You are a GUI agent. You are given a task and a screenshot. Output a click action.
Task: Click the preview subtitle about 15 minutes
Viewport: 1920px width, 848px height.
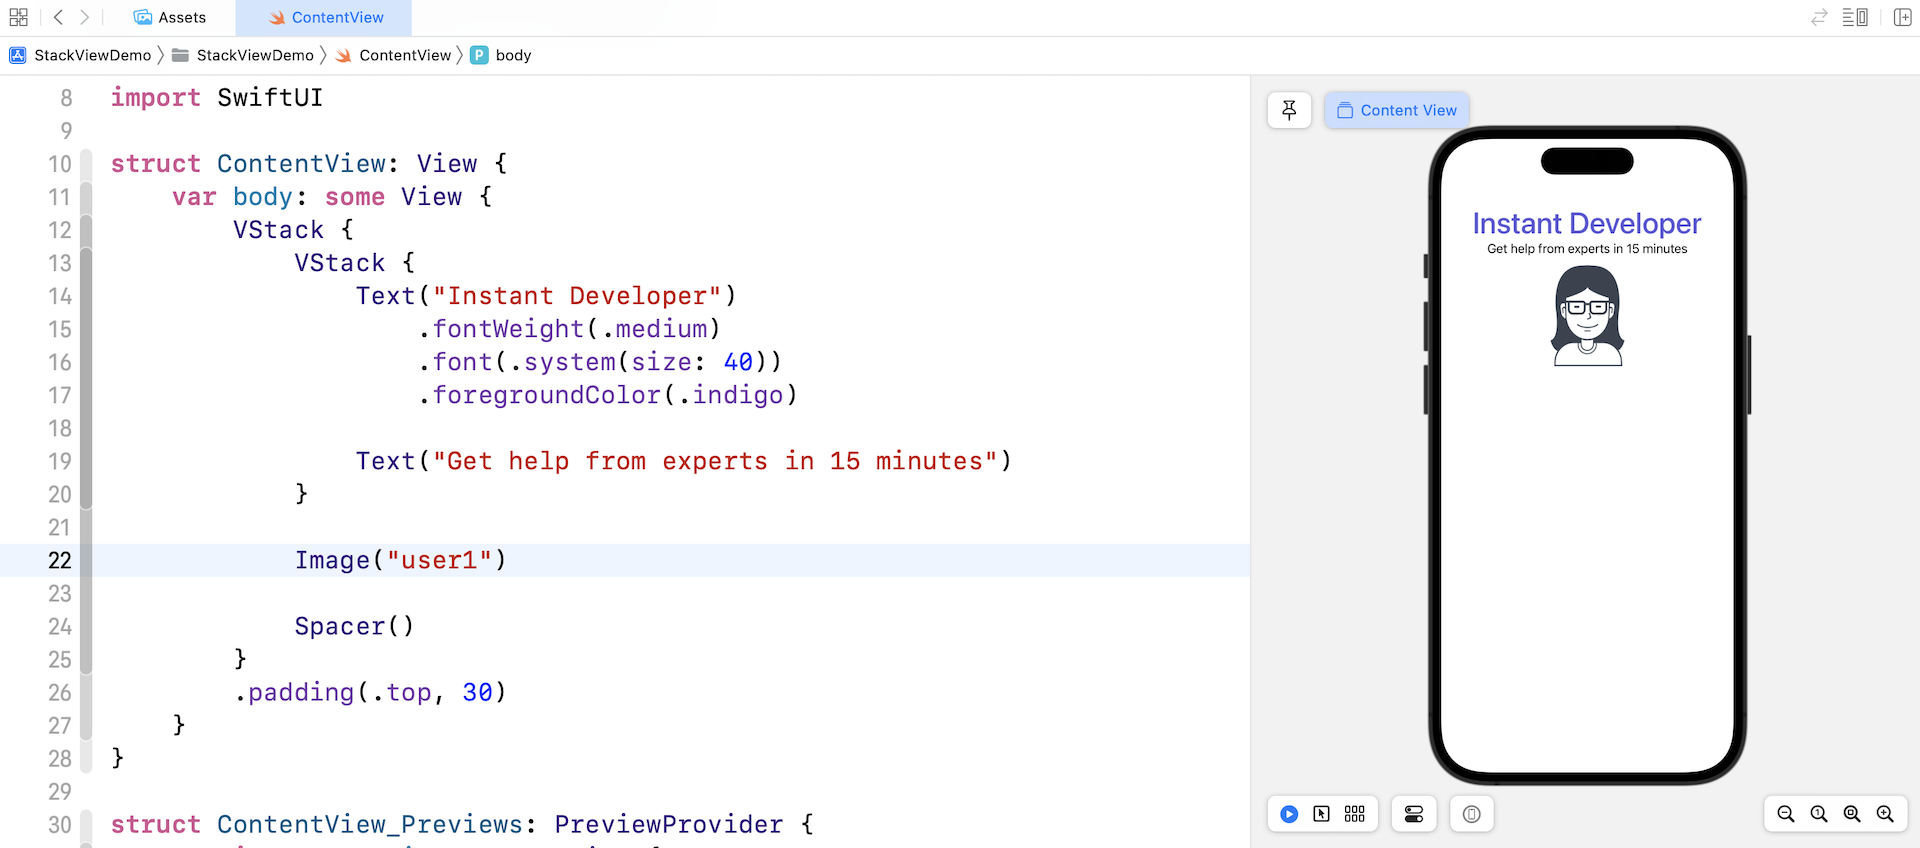[x=1587, y=249]
